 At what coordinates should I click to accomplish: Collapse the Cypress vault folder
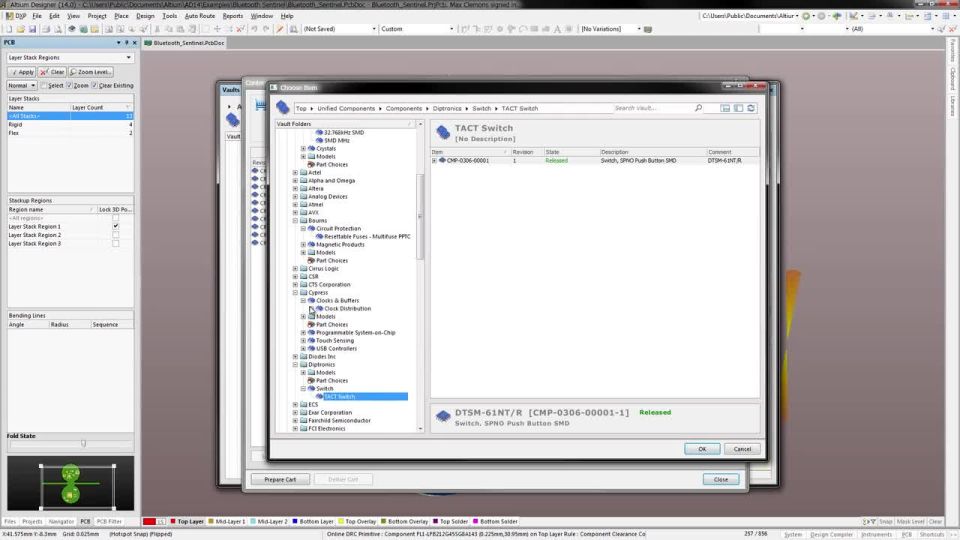click(x=295, y=293)
